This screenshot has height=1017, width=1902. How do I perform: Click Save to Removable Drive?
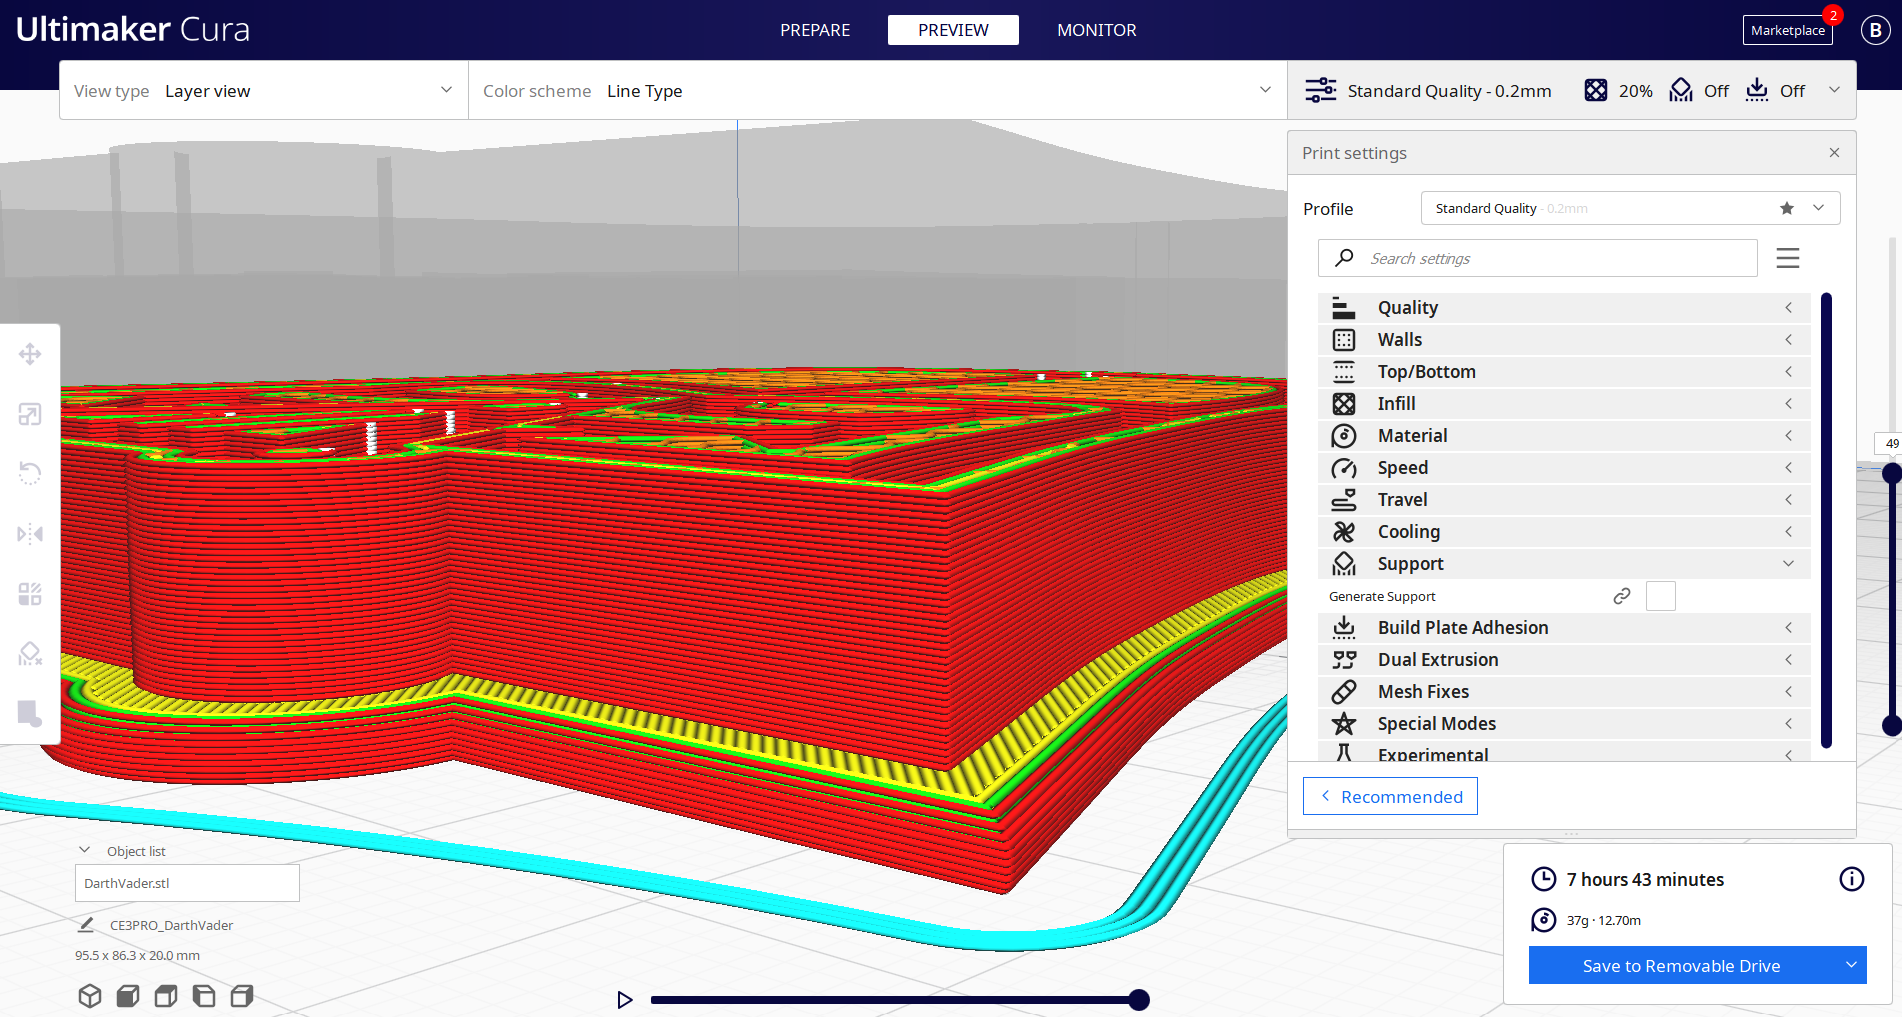[x=1682, y=965]
